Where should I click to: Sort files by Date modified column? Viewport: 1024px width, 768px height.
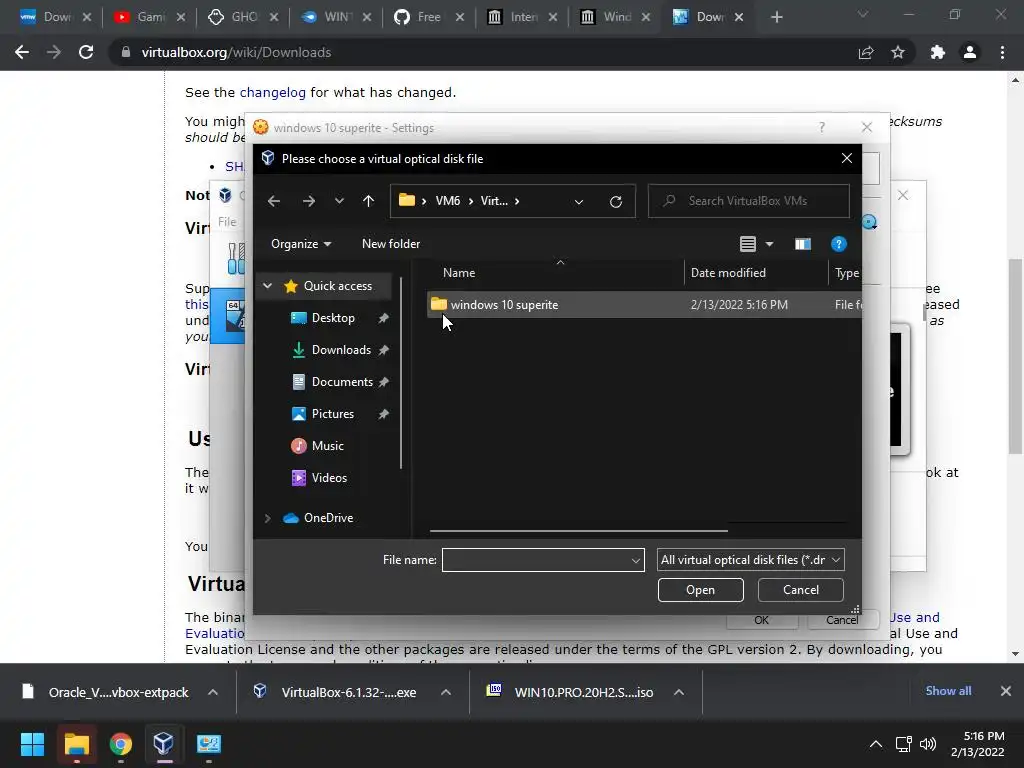(x=728, y=273)
